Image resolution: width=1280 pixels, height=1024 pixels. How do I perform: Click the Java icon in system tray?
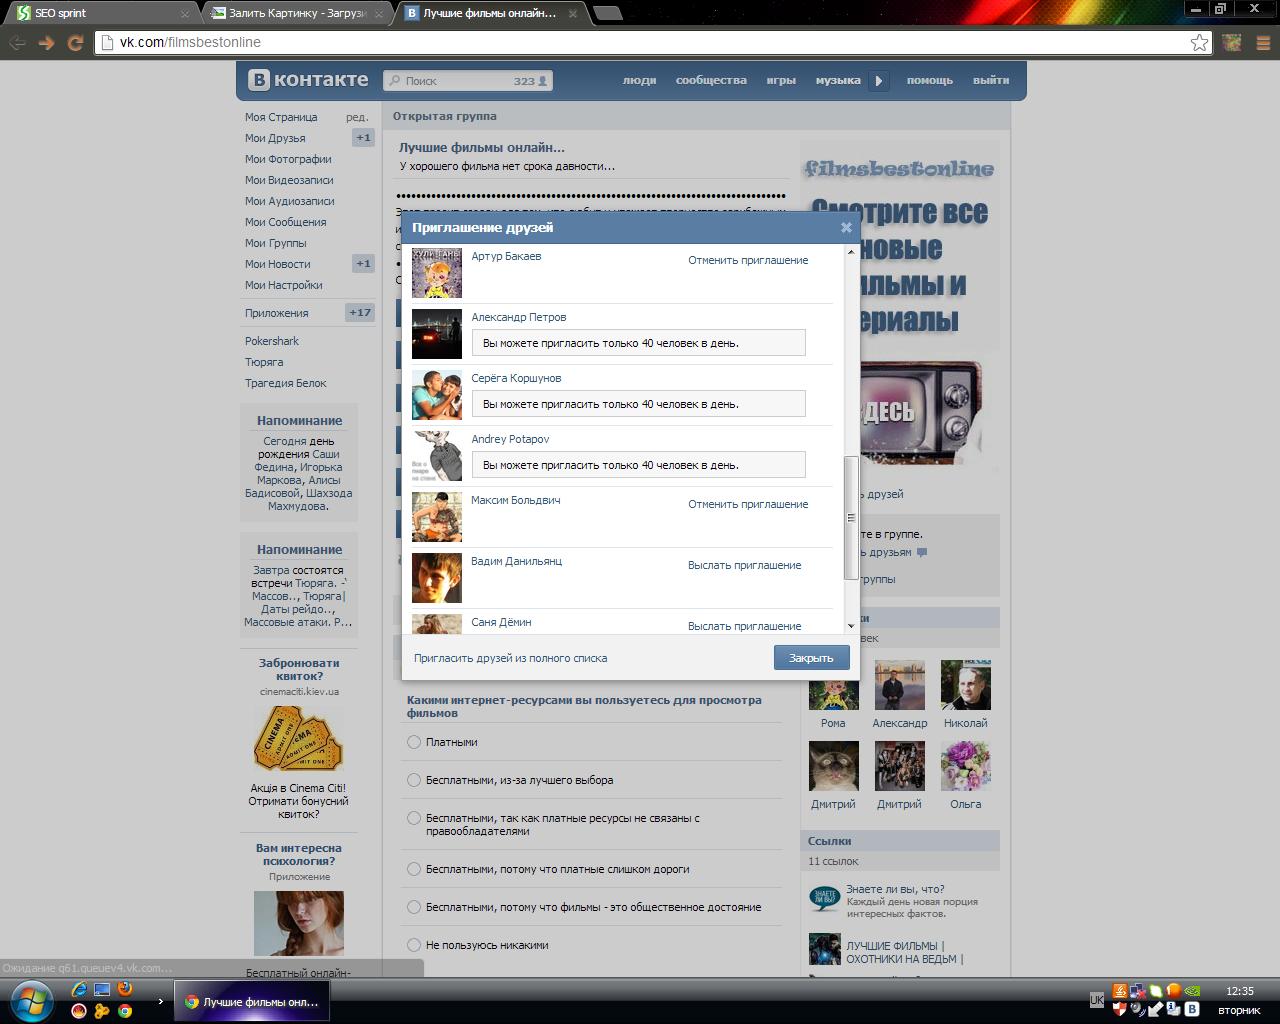[x=1119, y=991]
